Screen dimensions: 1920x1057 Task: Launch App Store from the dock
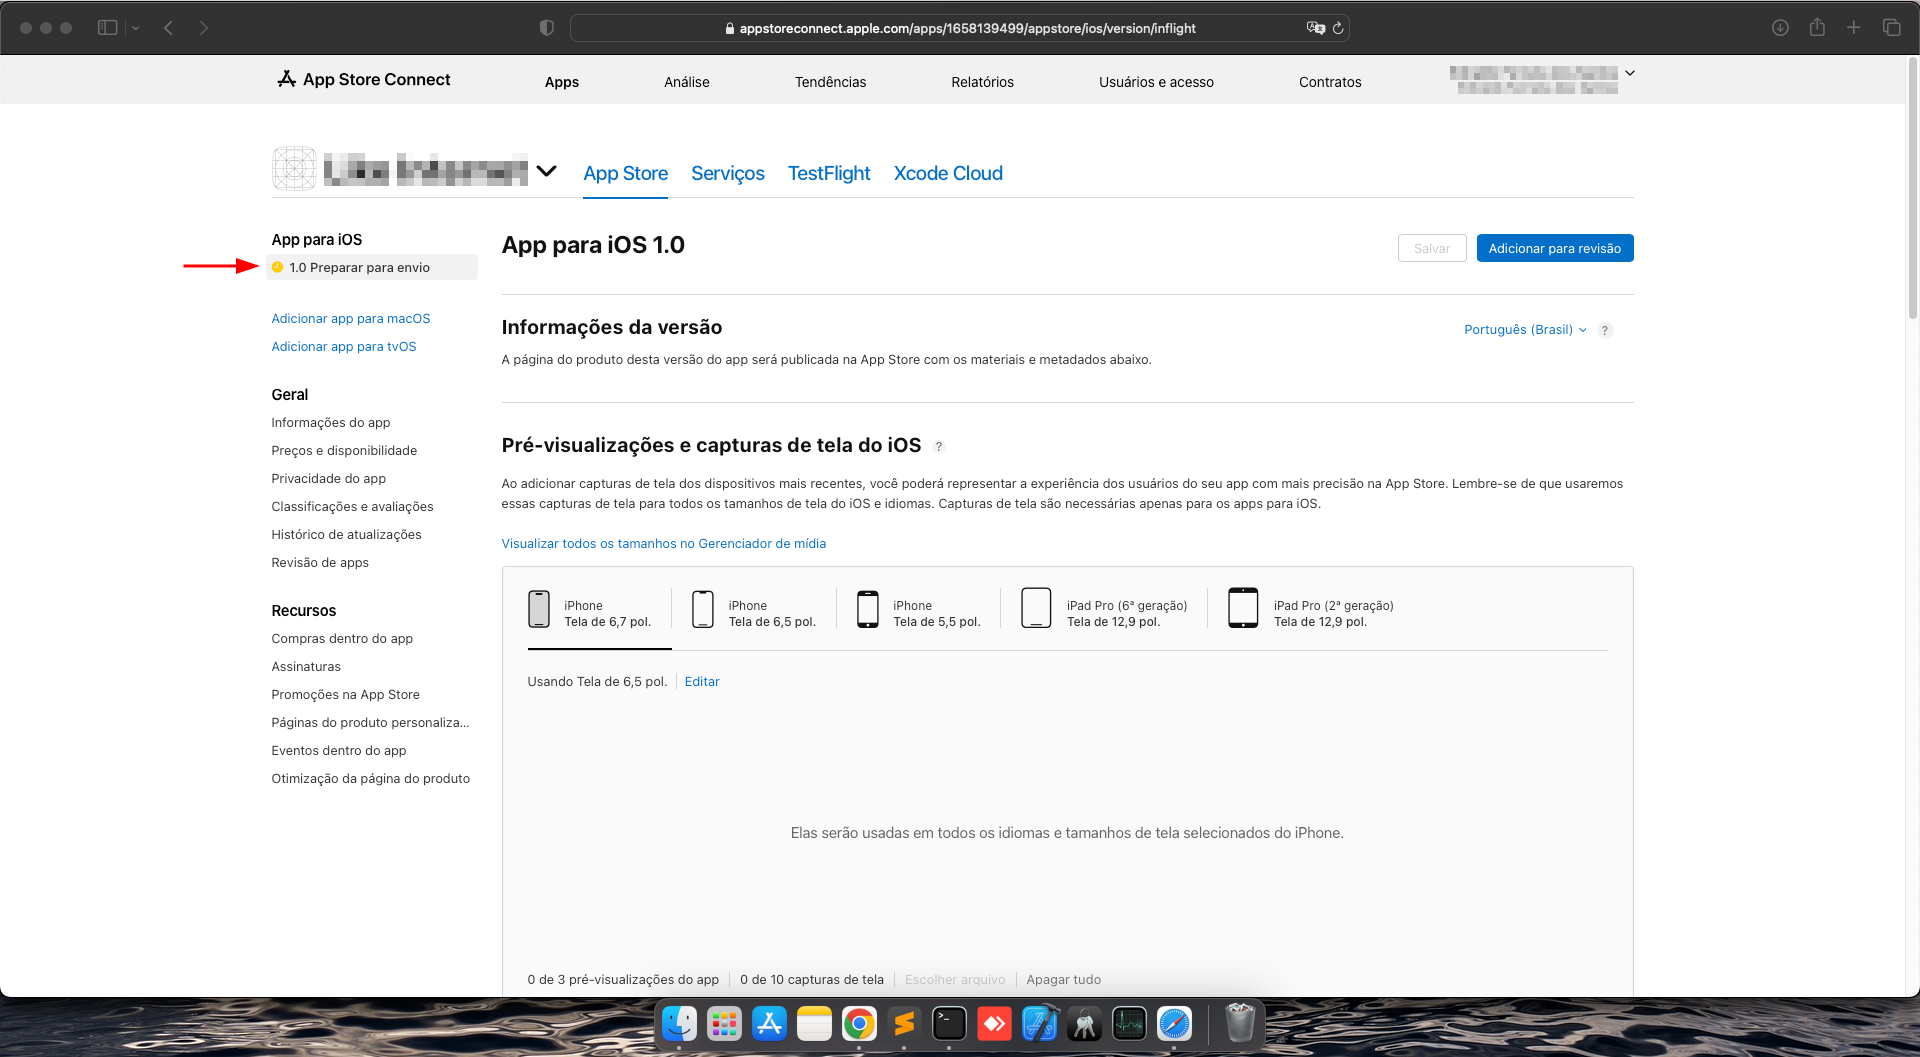click(x=769, y=1024)
